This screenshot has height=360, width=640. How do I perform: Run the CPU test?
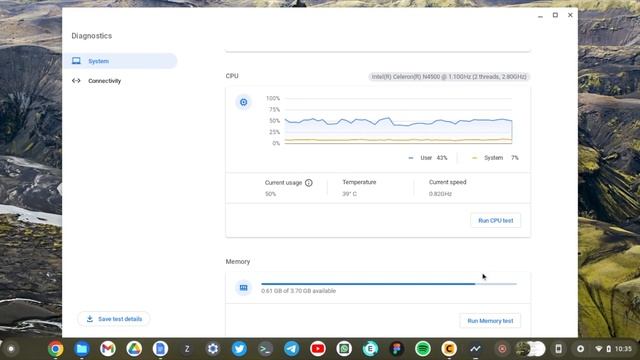(496, 220)
